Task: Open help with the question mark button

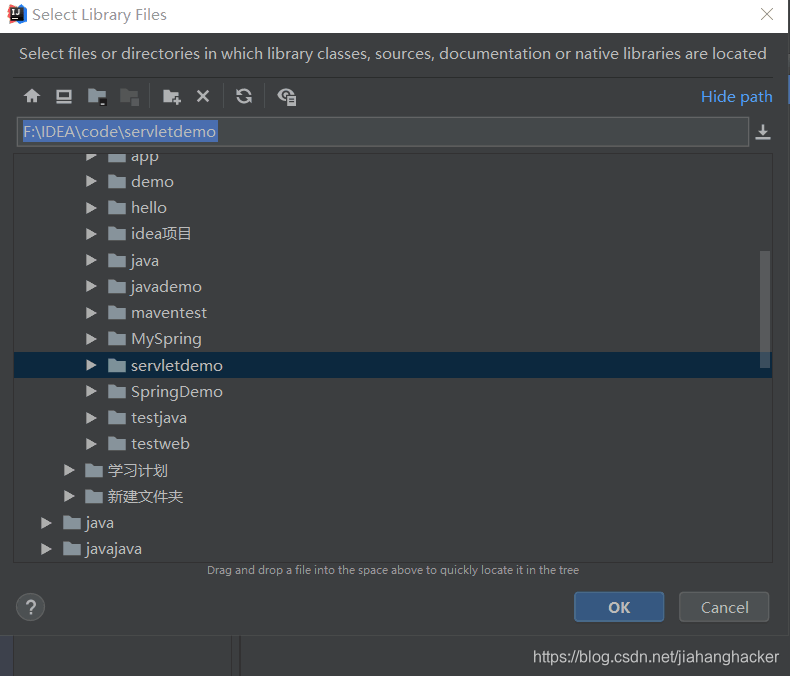Action: [x=30, y=607]
